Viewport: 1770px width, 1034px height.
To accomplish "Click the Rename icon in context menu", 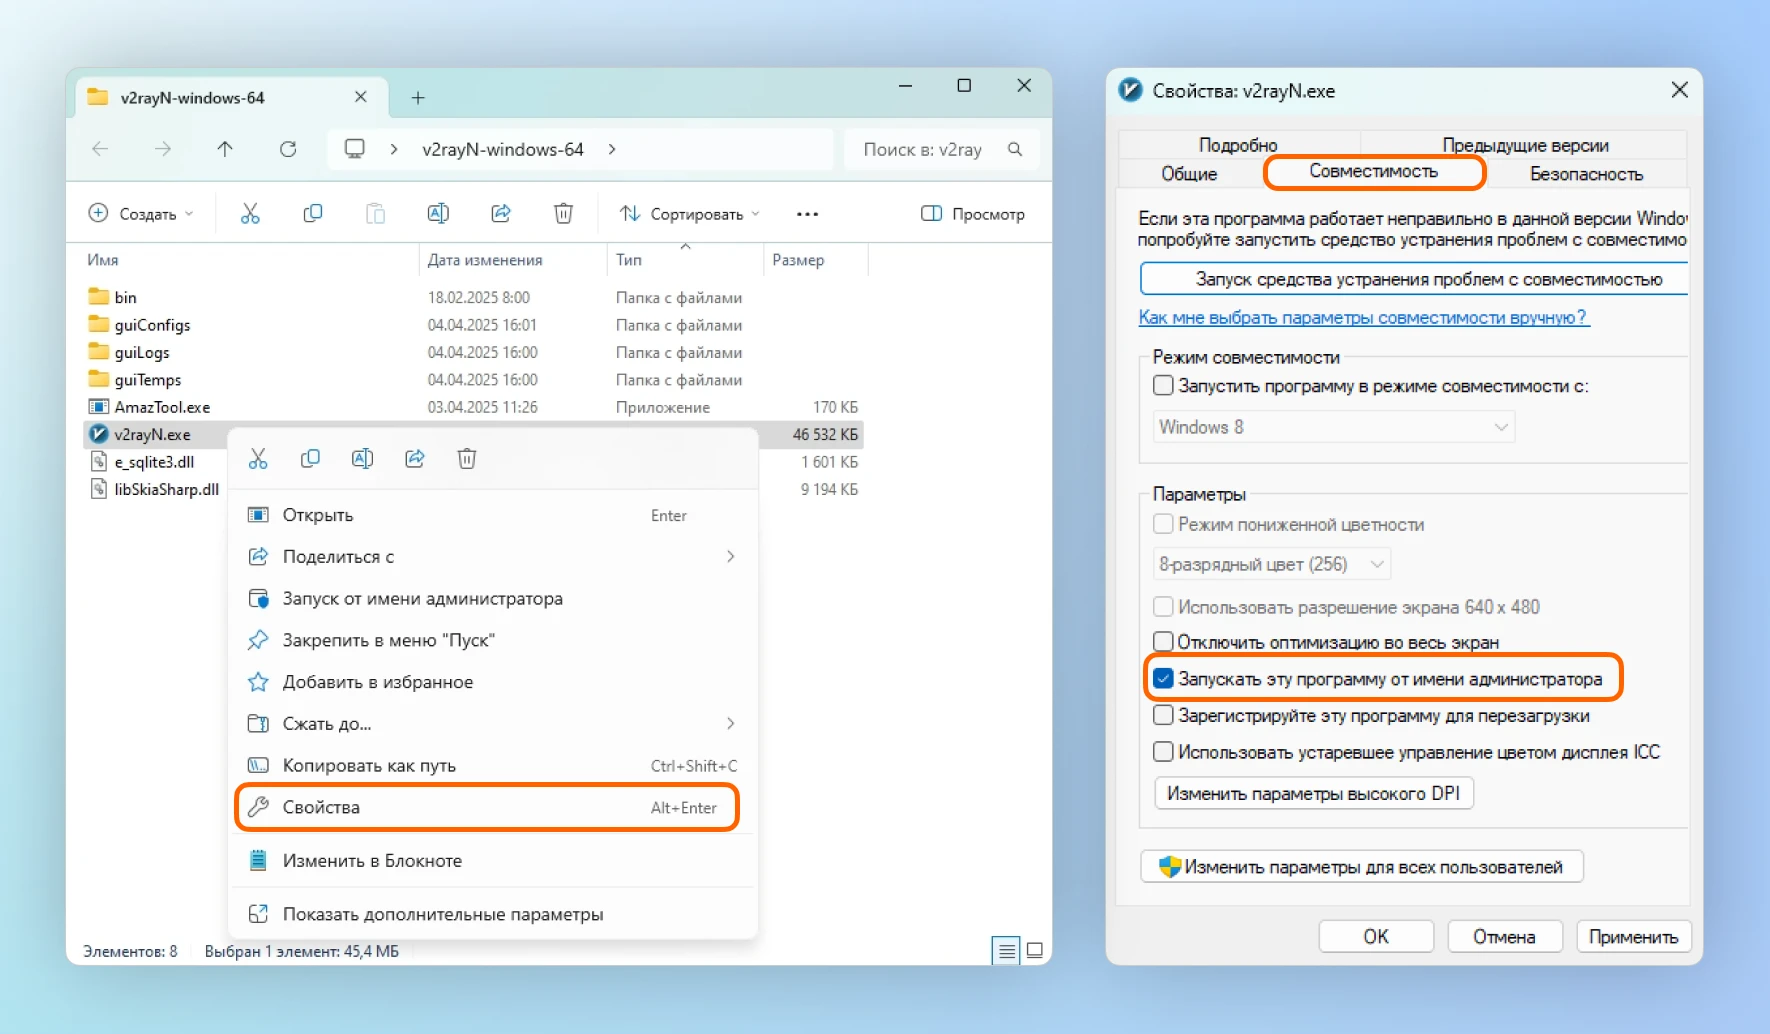I will 362,459.
